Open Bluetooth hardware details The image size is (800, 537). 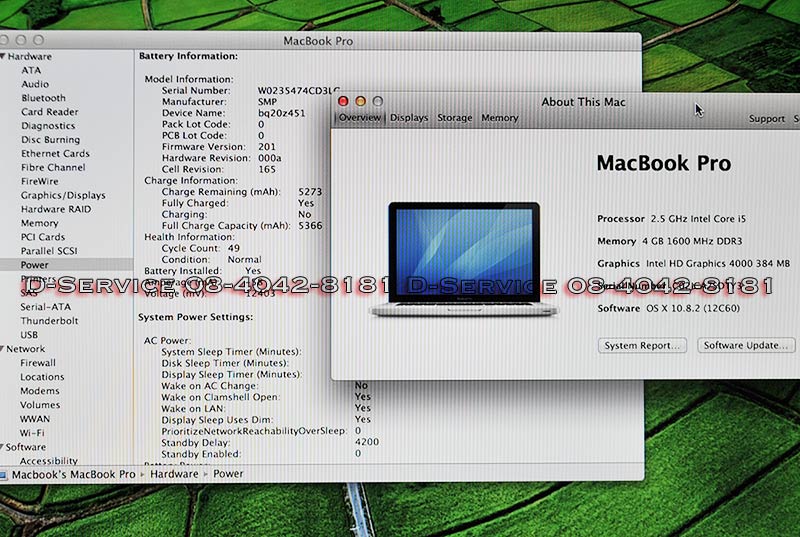coord(43,98)
